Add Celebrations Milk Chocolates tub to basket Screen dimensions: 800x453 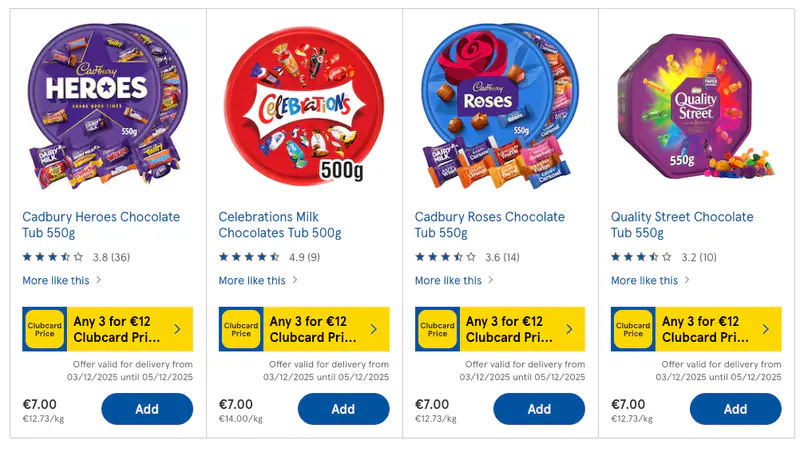[x=343, y=409]
